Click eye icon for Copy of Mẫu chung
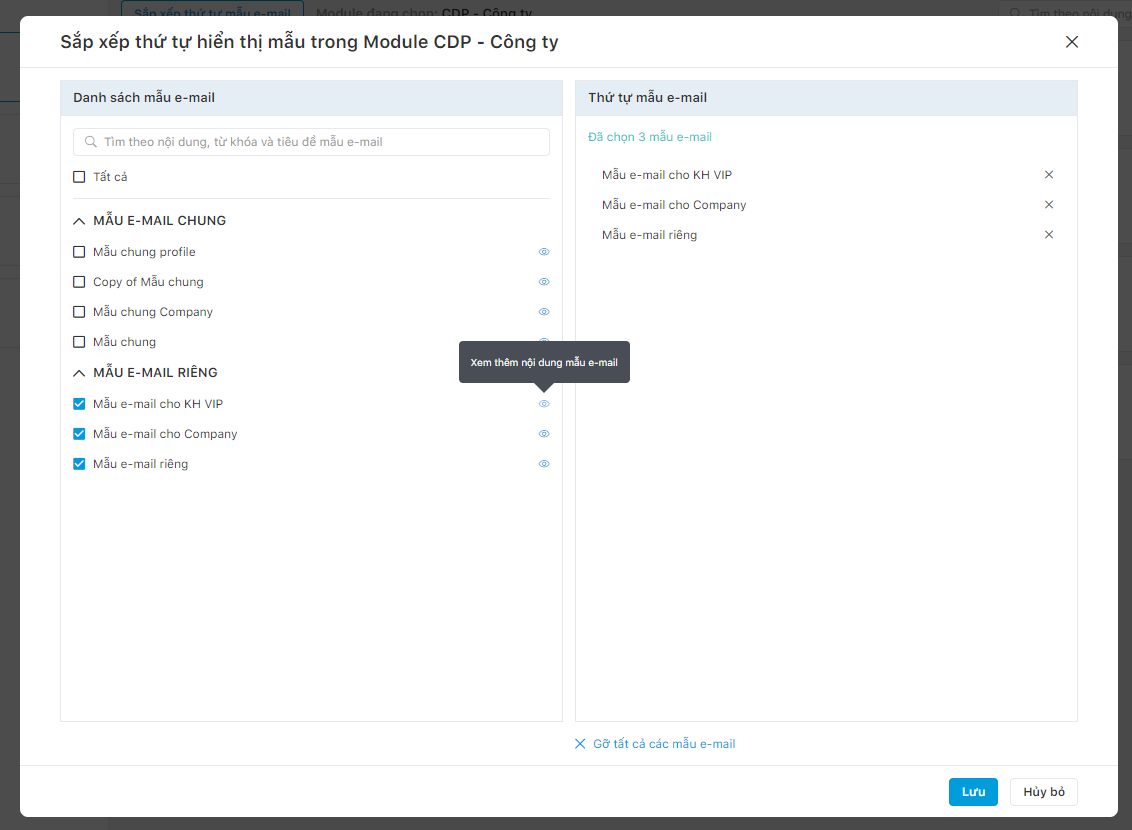1132x830 pixels. [x=544, y=282]
